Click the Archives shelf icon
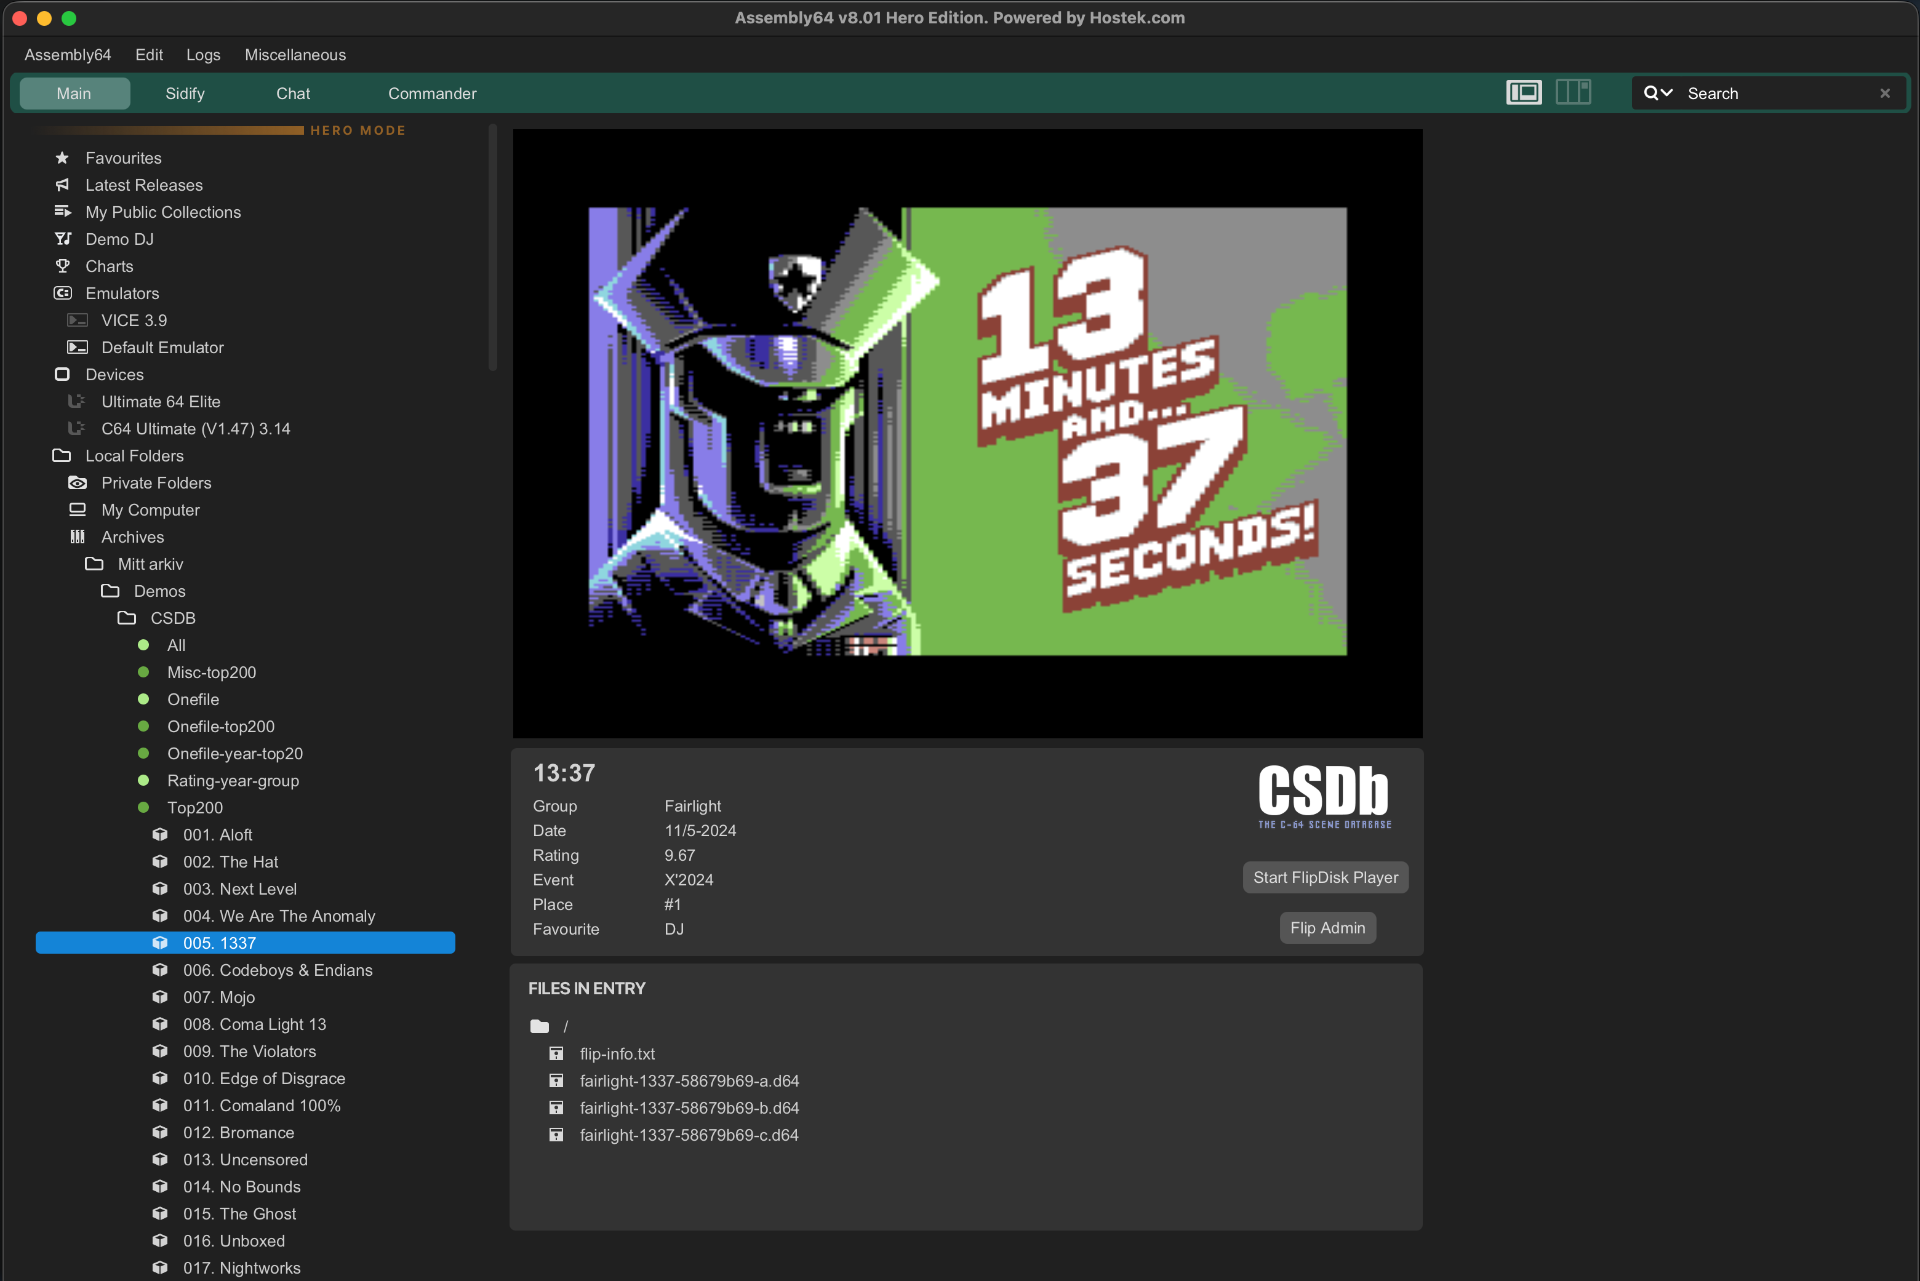Screen dimensions: 1920x1281 coord(77,537)
